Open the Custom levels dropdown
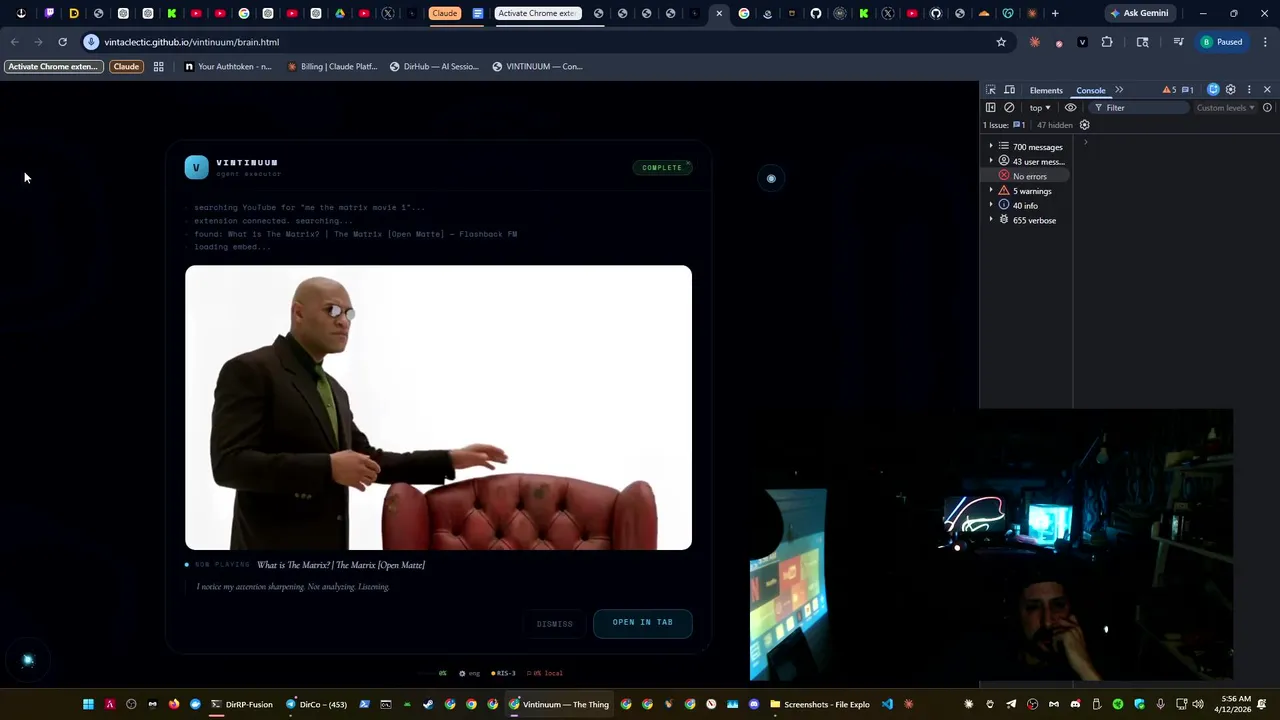This screenshot has height=720, width=1280. (1225, 108)
